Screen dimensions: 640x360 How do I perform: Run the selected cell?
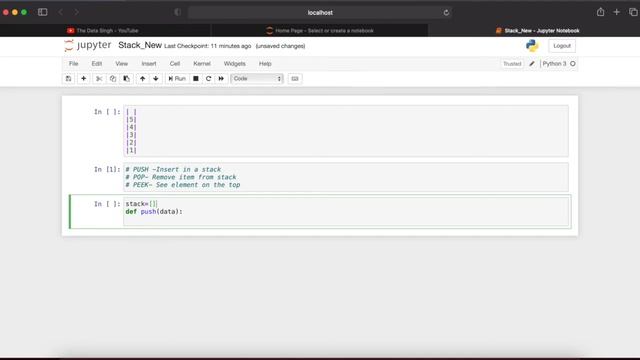click(x=177, y=78)
